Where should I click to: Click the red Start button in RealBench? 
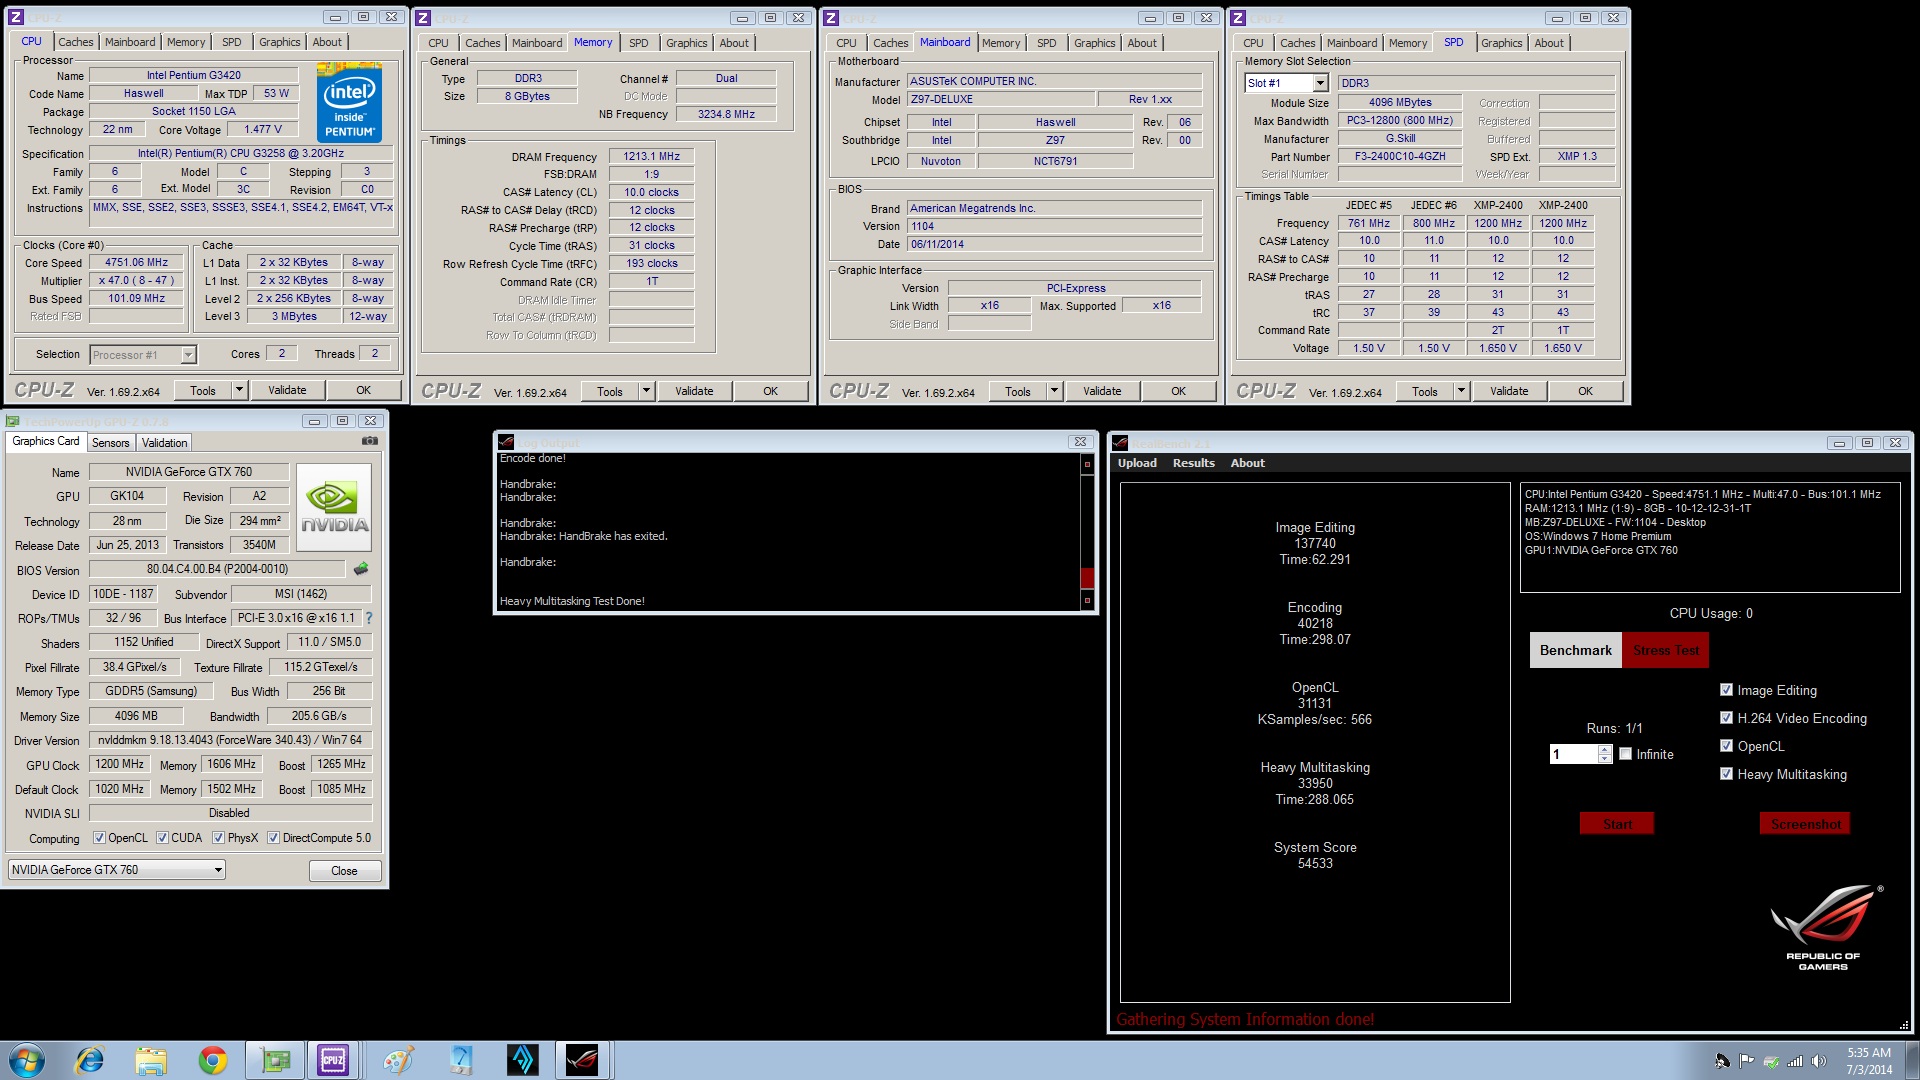coord(1617,824)
